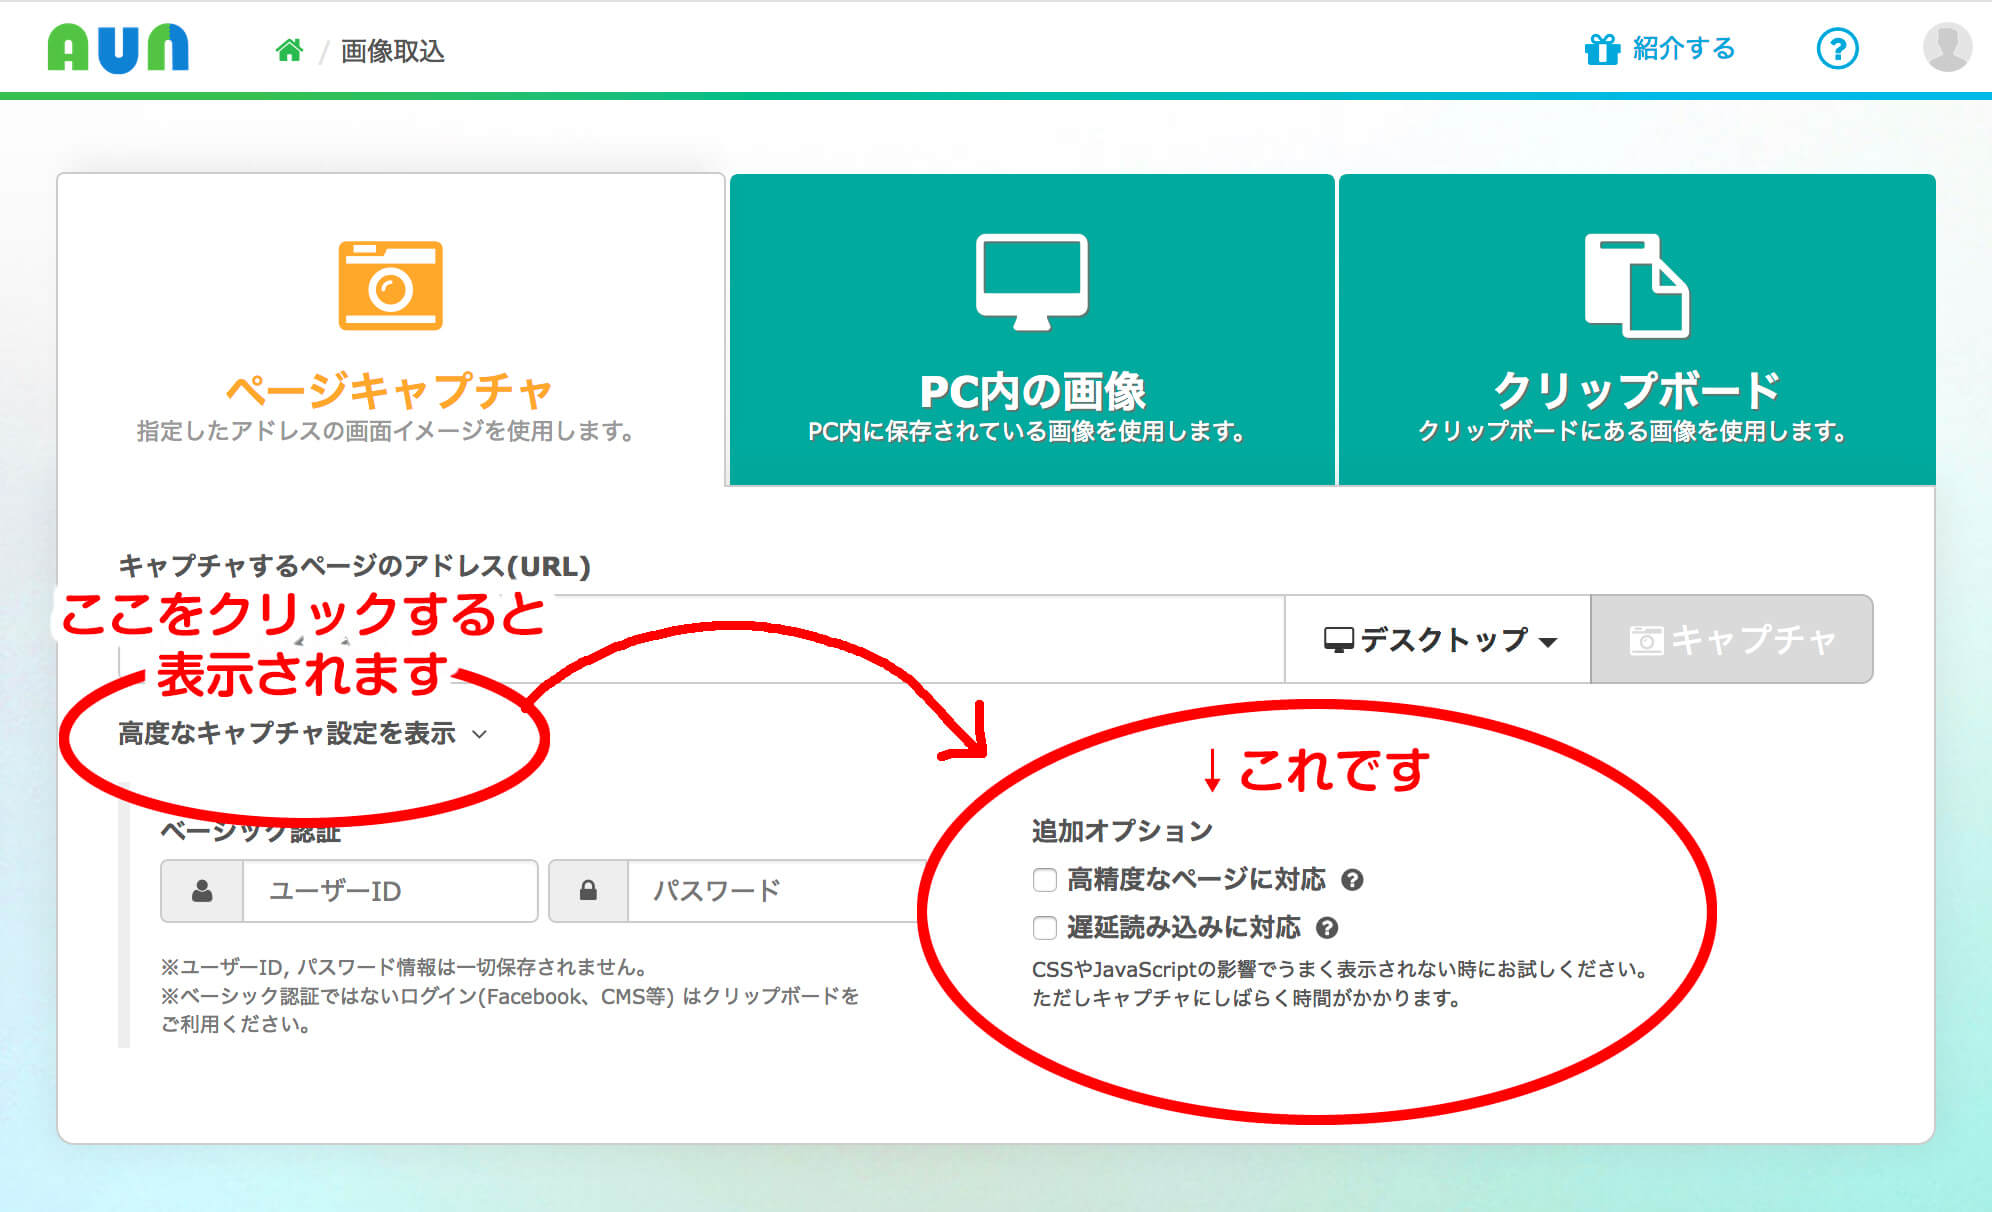Click the clipboard documents icon
This screenshot has width=1992, height=1212.
[1636, 285]
